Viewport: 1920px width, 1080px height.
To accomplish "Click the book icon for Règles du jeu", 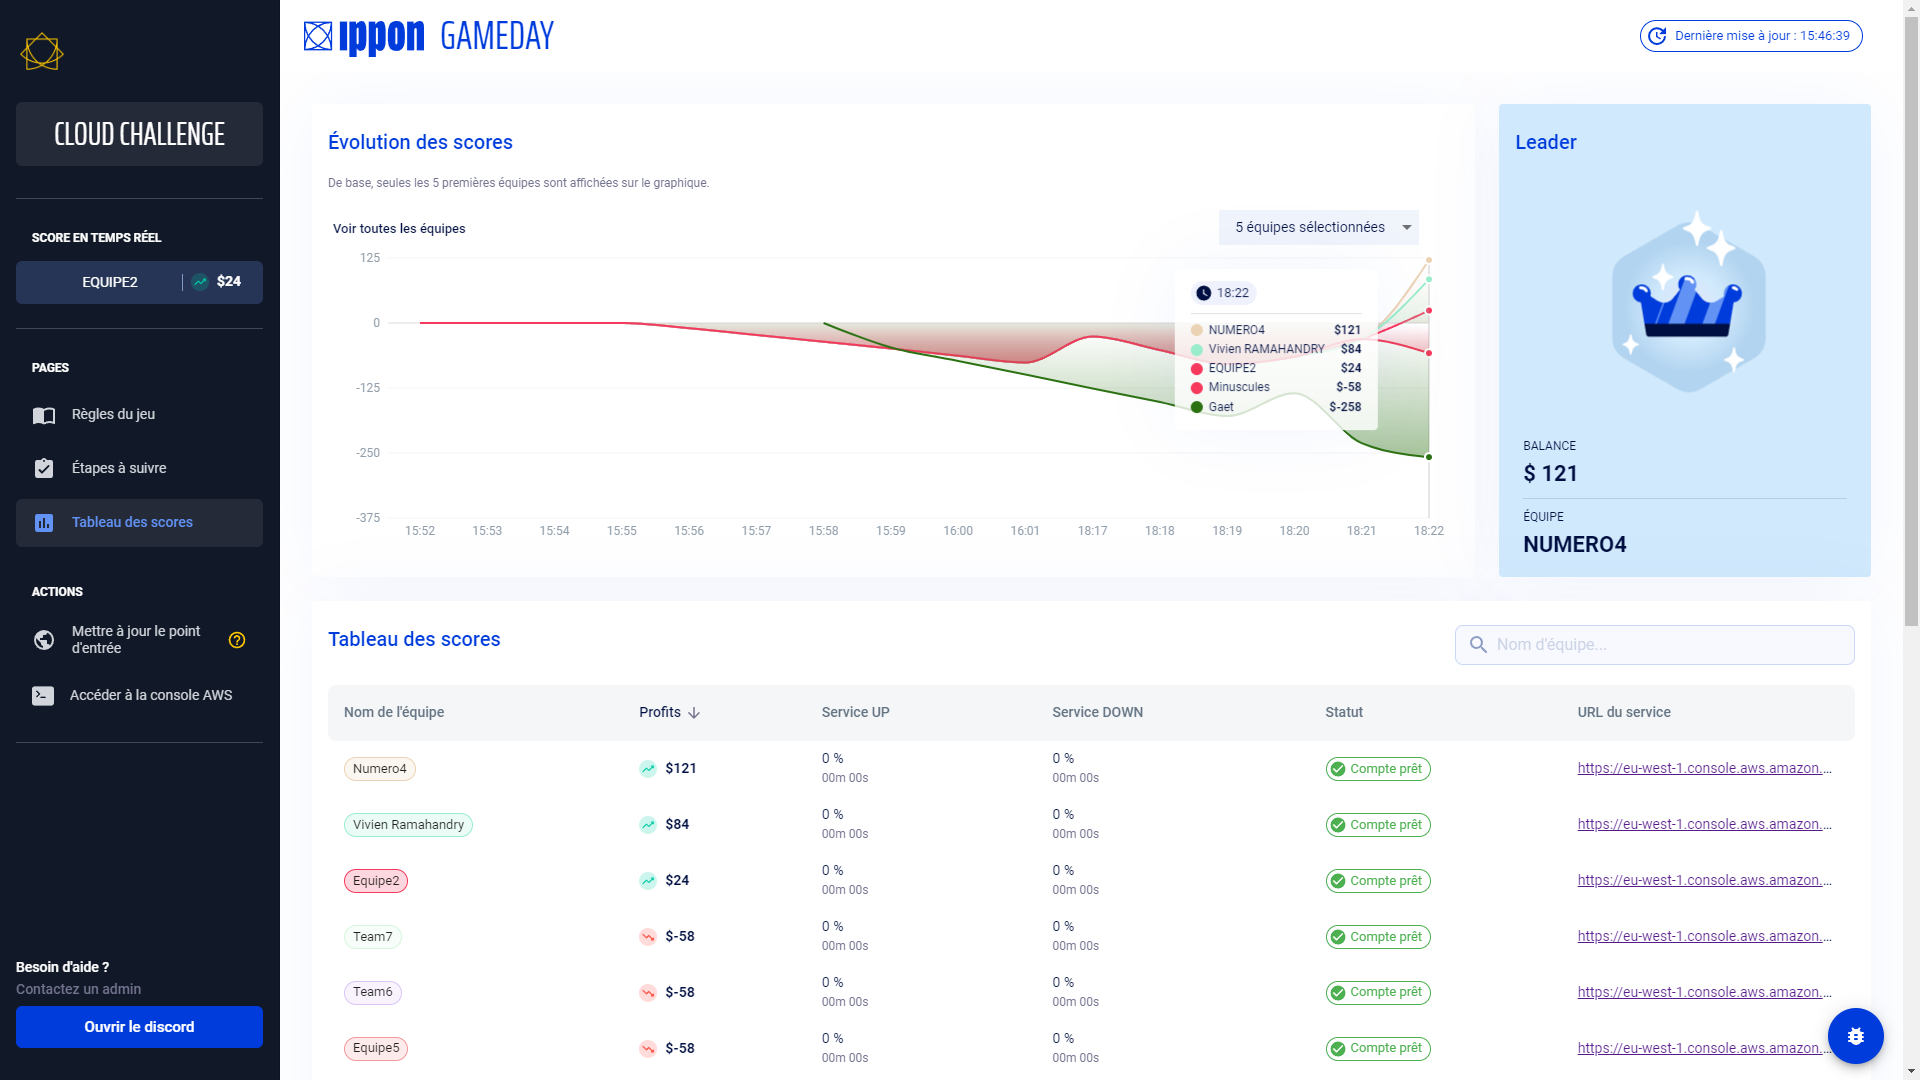I will tap(44, 415).
